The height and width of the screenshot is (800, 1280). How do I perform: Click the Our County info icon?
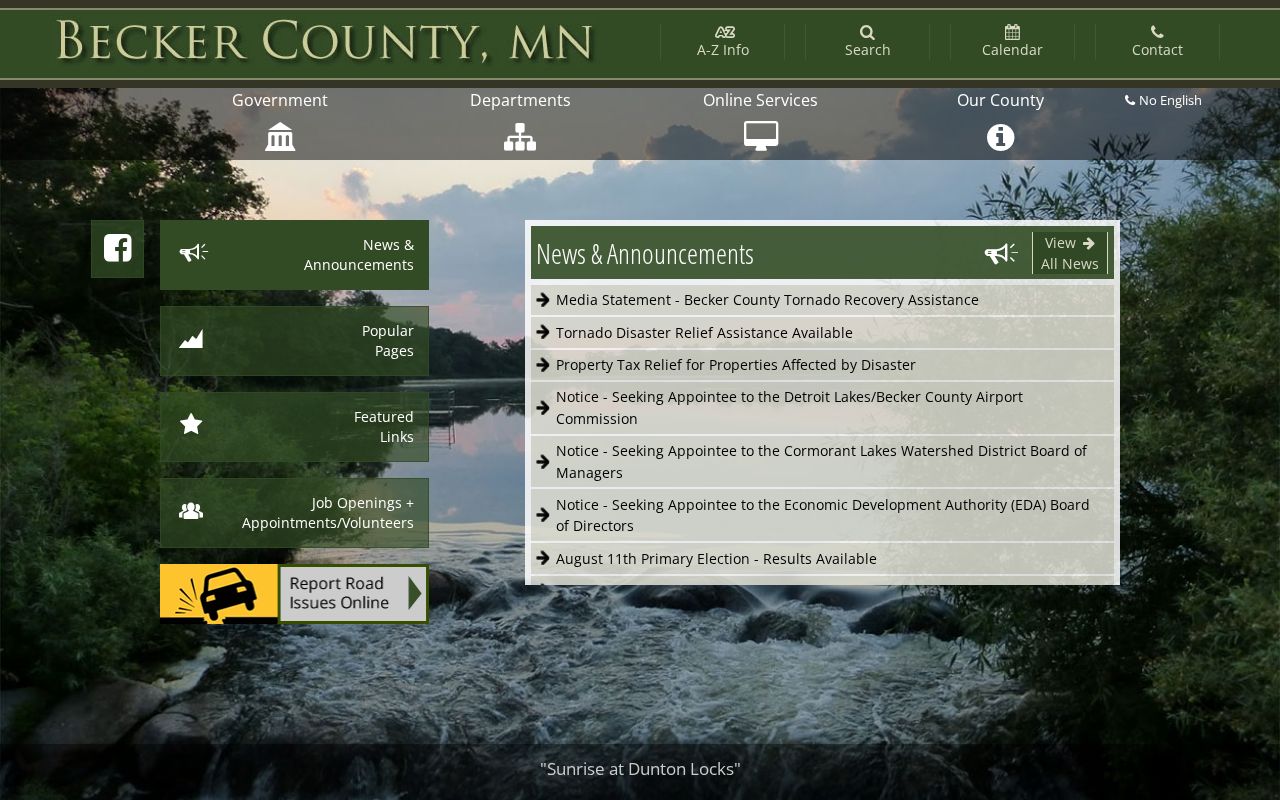[1001, 137]
